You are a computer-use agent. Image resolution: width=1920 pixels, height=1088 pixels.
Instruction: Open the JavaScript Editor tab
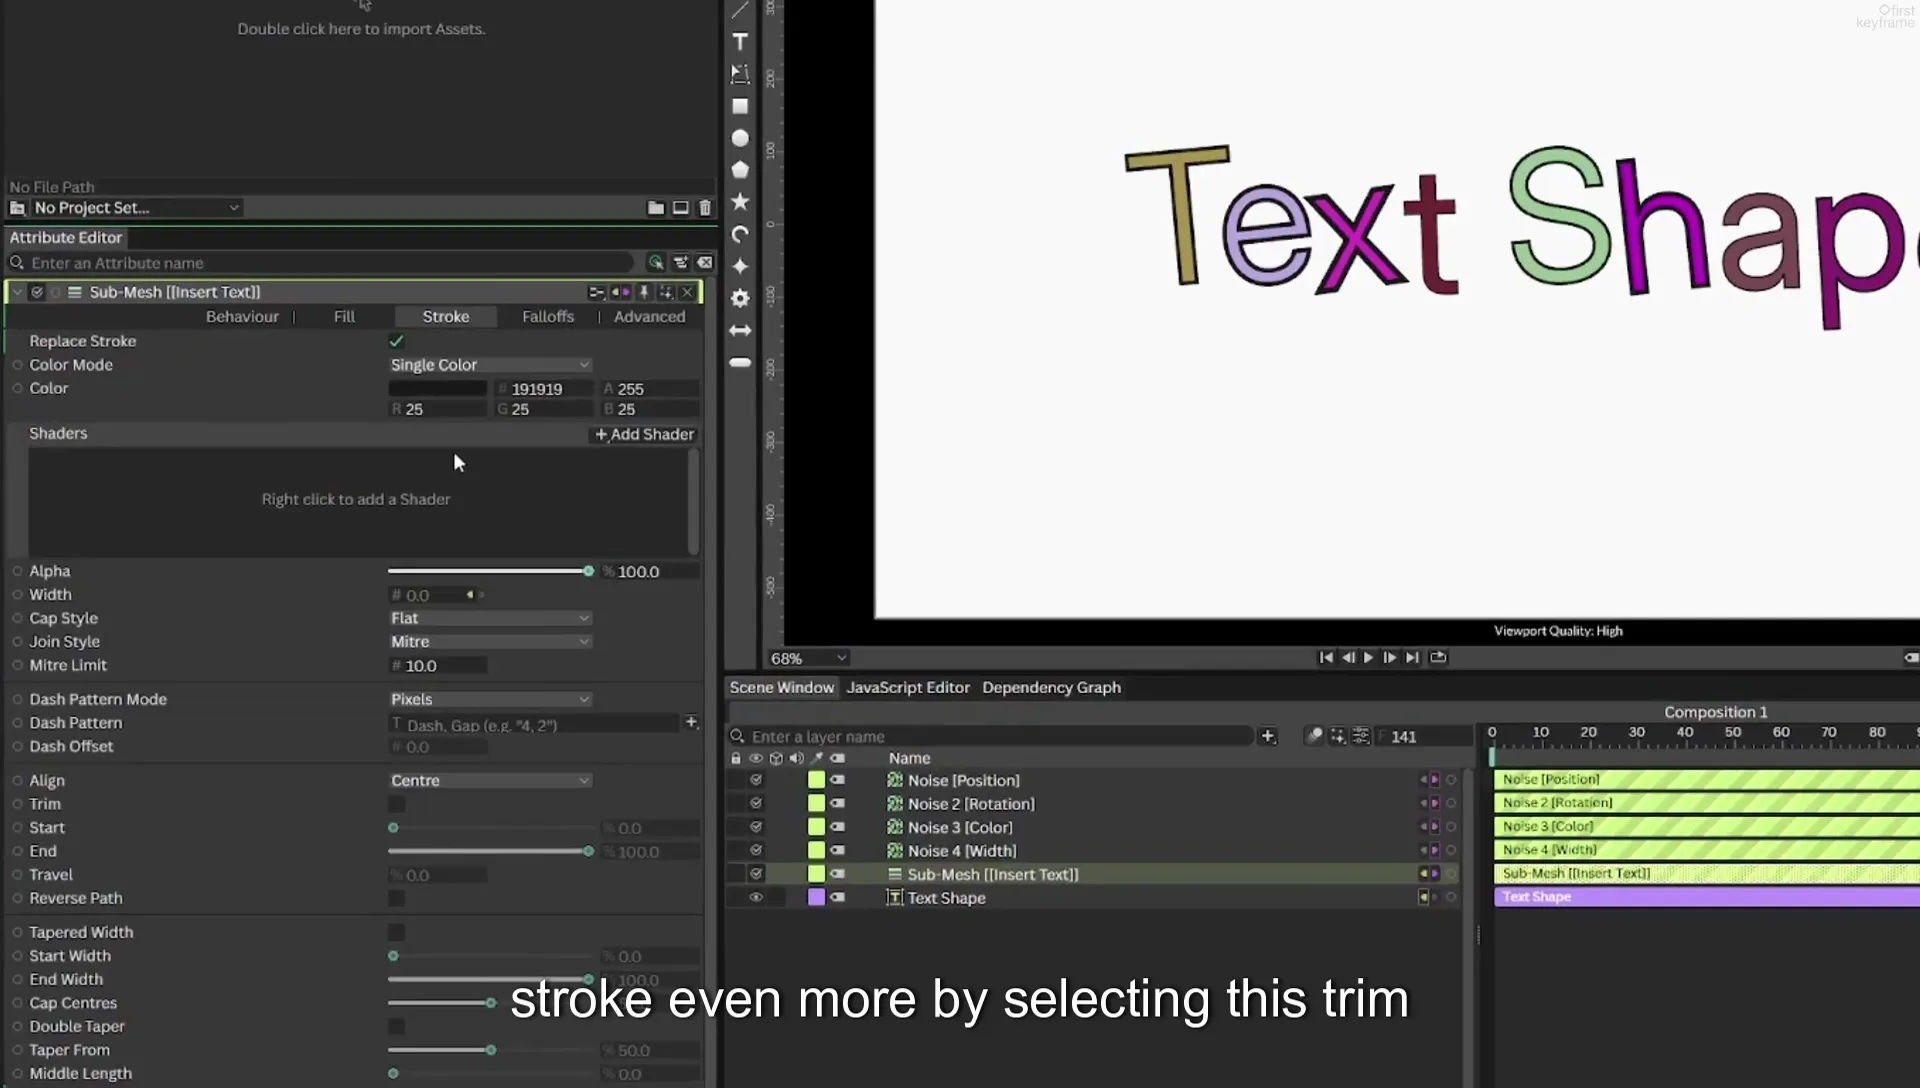pyautogui.click(x=908, y=687)
